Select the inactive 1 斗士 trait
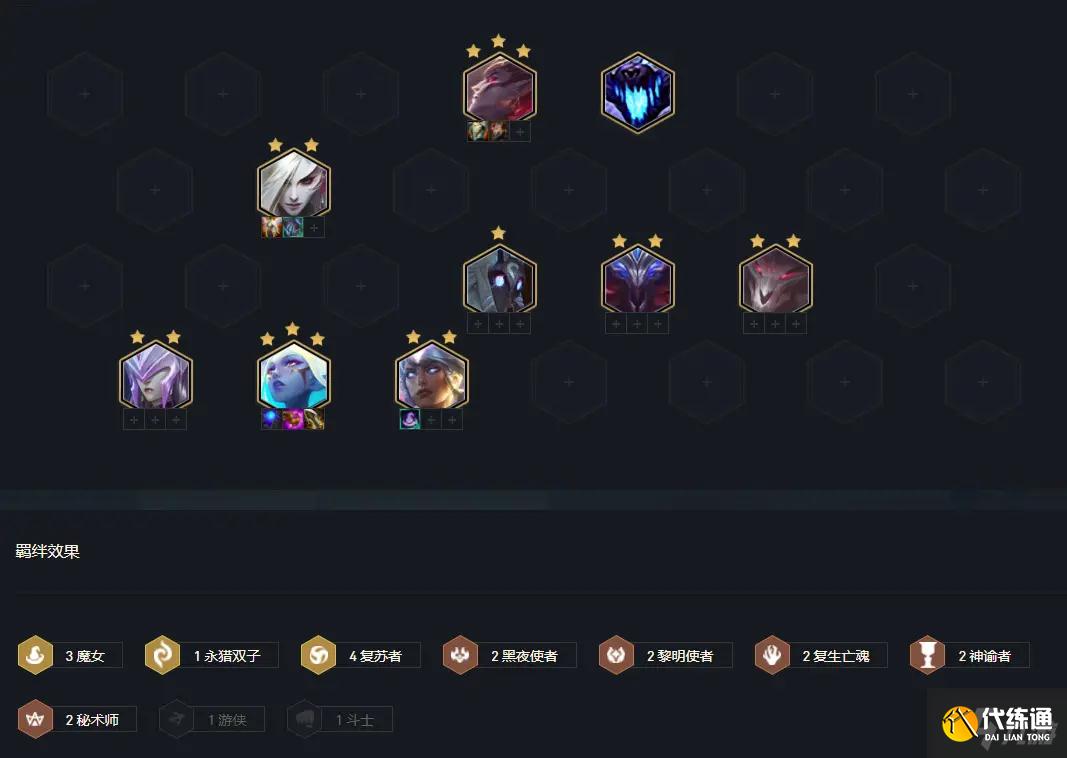 [x=340, y=719]
